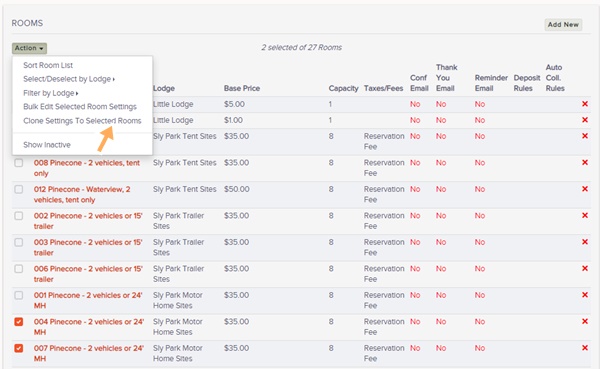The height and width of the screenshot is (369, 600).
Task: Open the Action dropdown button
Action: click(x=29, y=48)
